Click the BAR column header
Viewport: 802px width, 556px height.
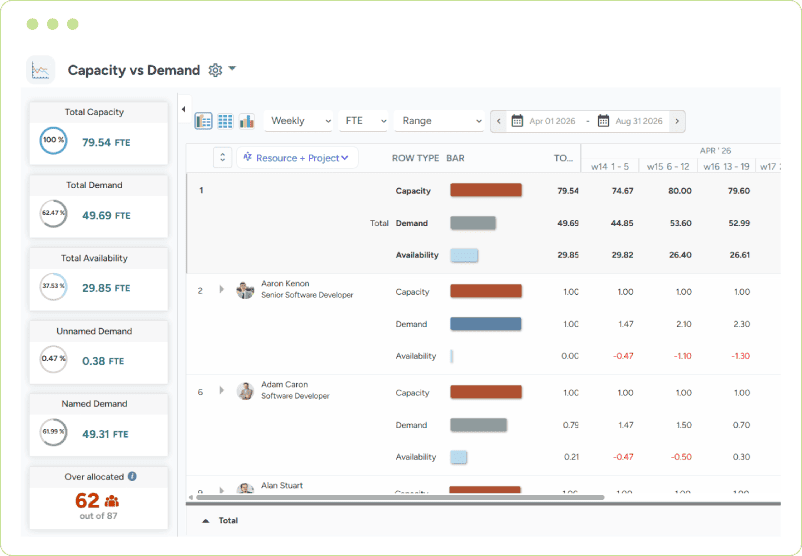[x=455, y=158]
